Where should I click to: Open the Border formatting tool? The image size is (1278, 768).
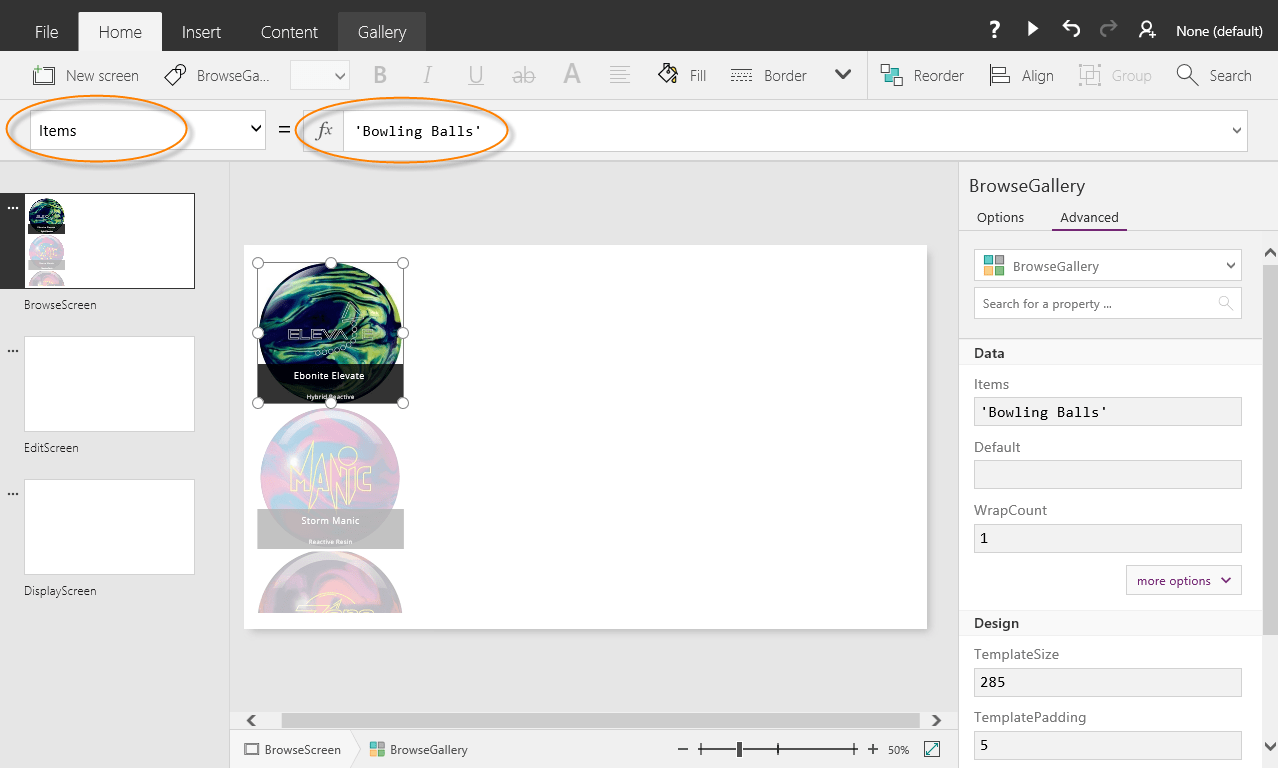(x=768, y=75)
